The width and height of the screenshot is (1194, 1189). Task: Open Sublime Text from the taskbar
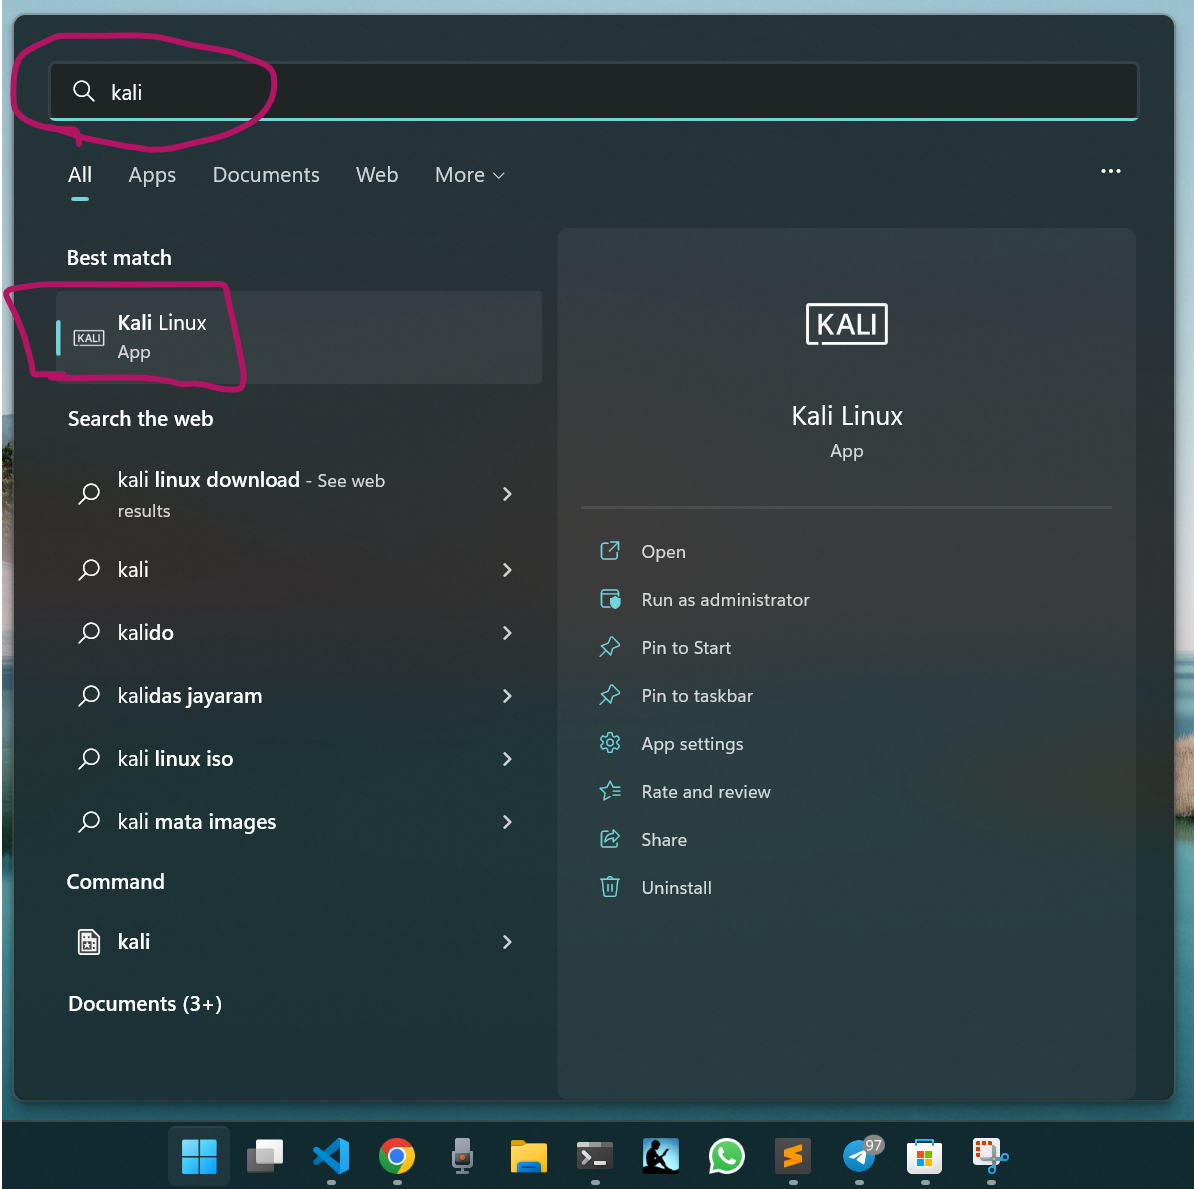[x=793, y=1156]
